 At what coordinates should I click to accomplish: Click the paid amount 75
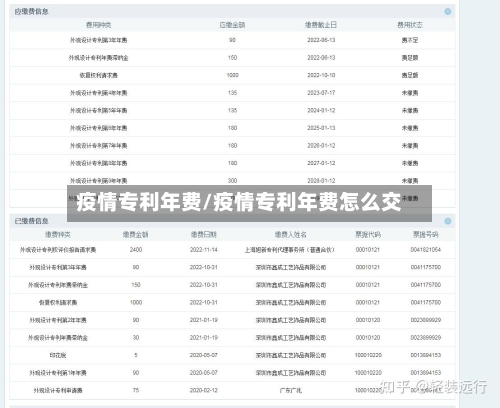pos(136,390)
